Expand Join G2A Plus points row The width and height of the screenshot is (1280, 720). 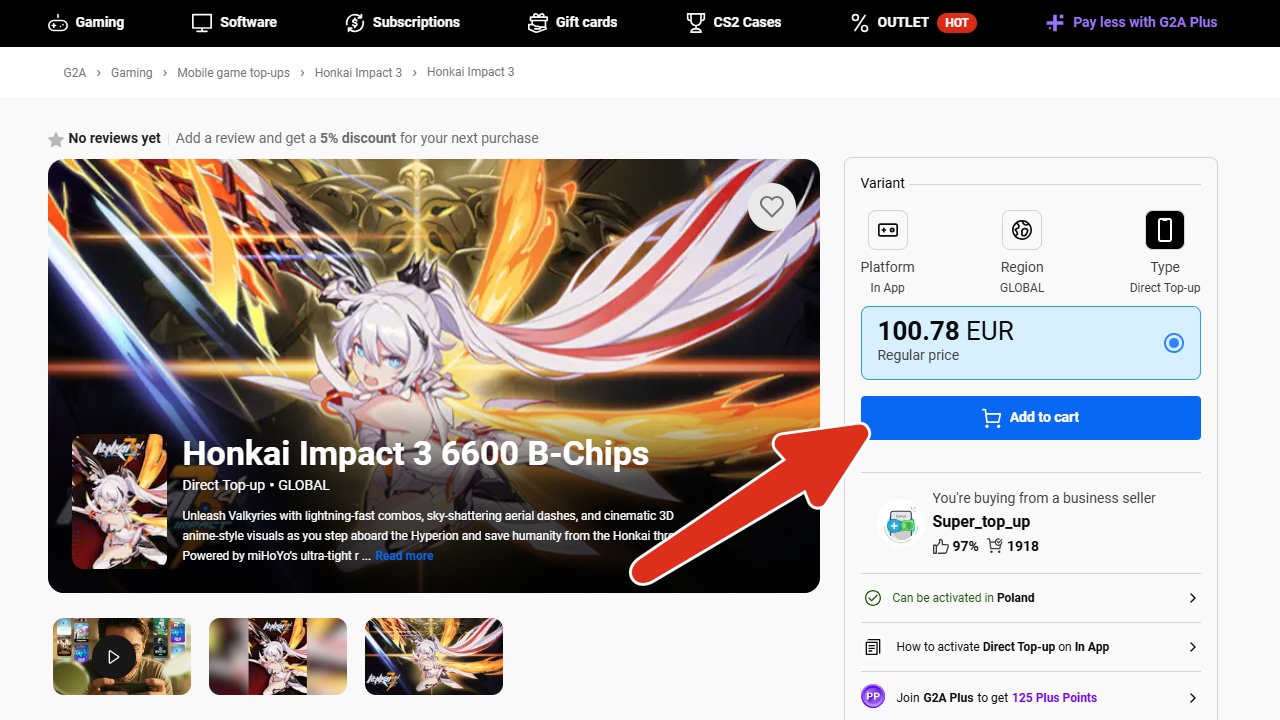click(1031, 697)
